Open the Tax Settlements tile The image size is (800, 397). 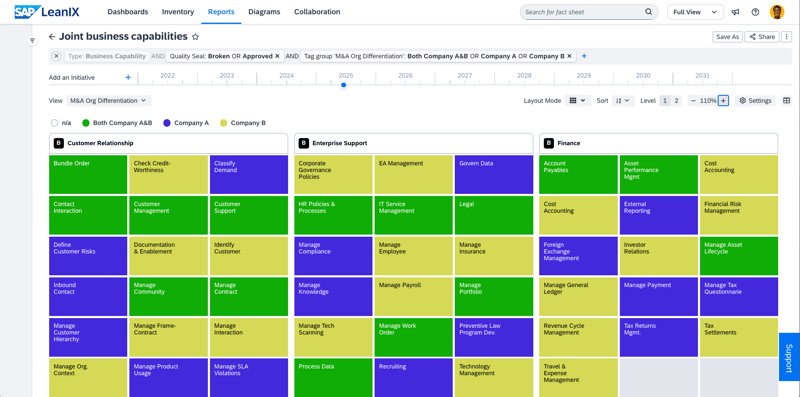tap(739, 337)
